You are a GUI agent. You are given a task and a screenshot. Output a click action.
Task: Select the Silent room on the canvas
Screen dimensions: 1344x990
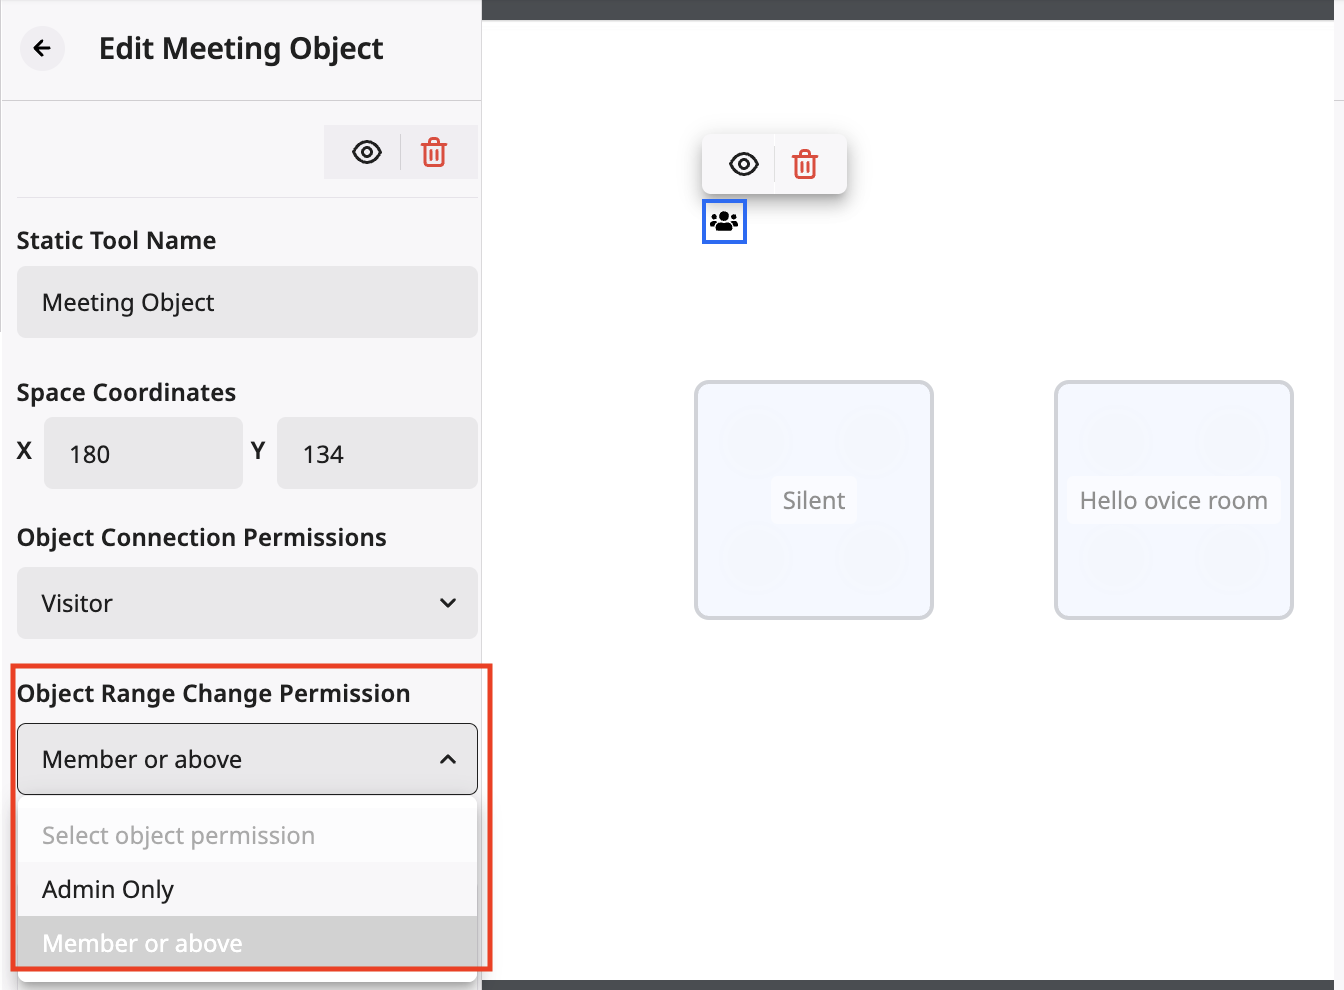click(x=813, y=500)
